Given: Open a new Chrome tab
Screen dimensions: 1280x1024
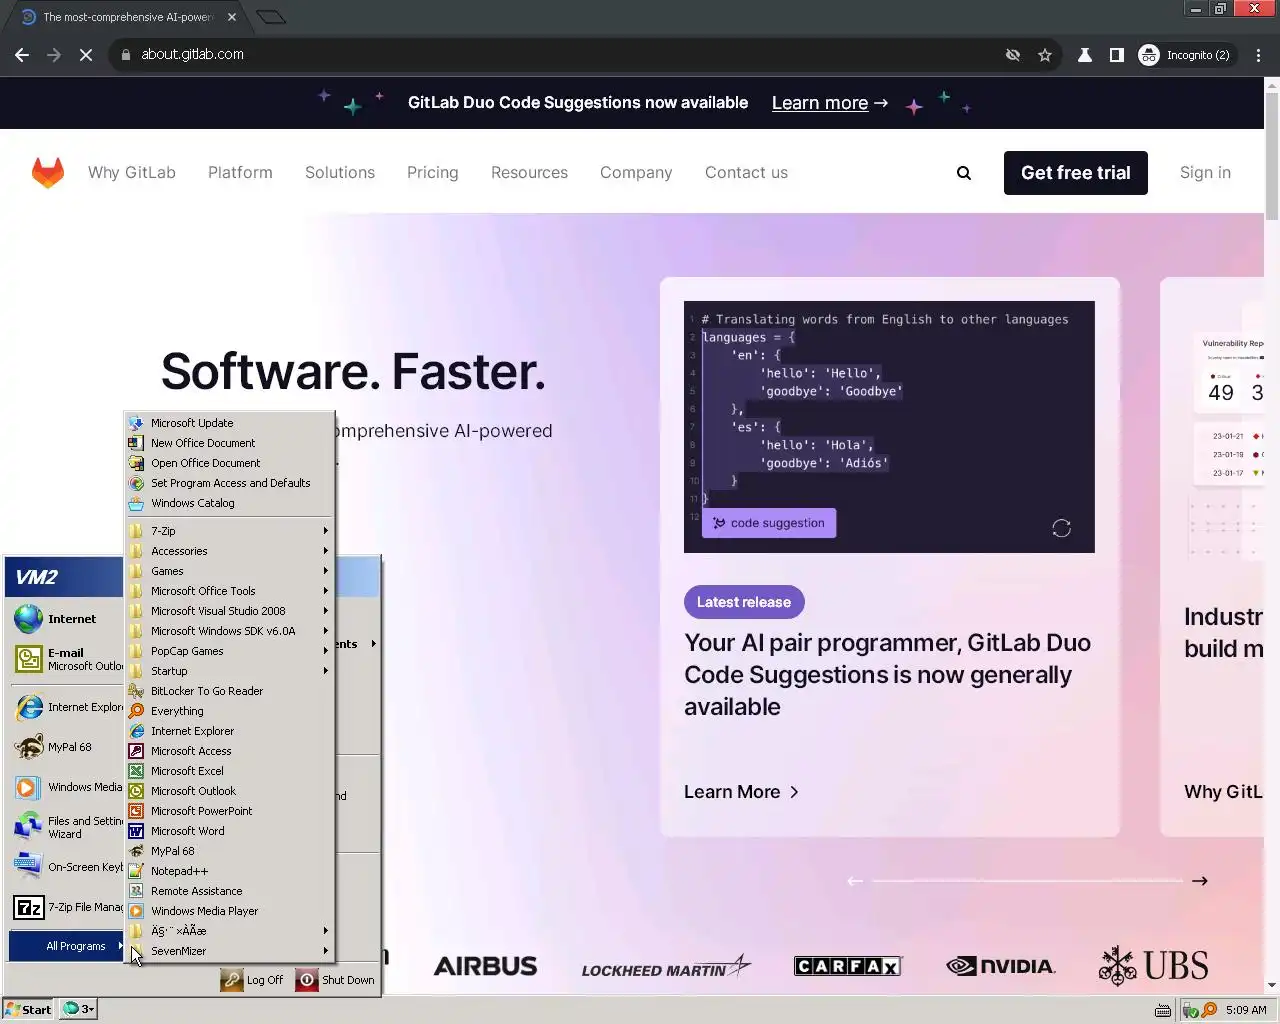Looking at the screenshot, I should click(x=271, y=17).
